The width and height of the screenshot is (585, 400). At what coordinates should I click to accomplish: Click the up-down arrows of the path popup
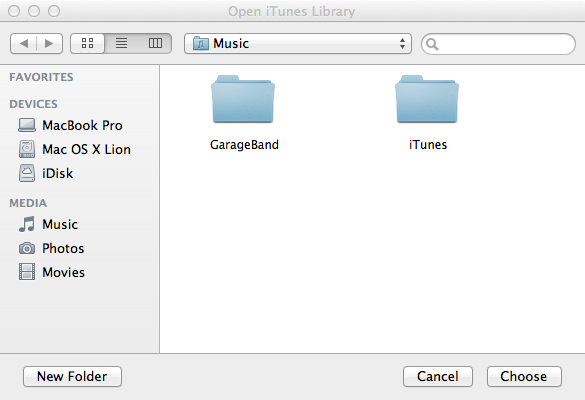click(402, 43)
